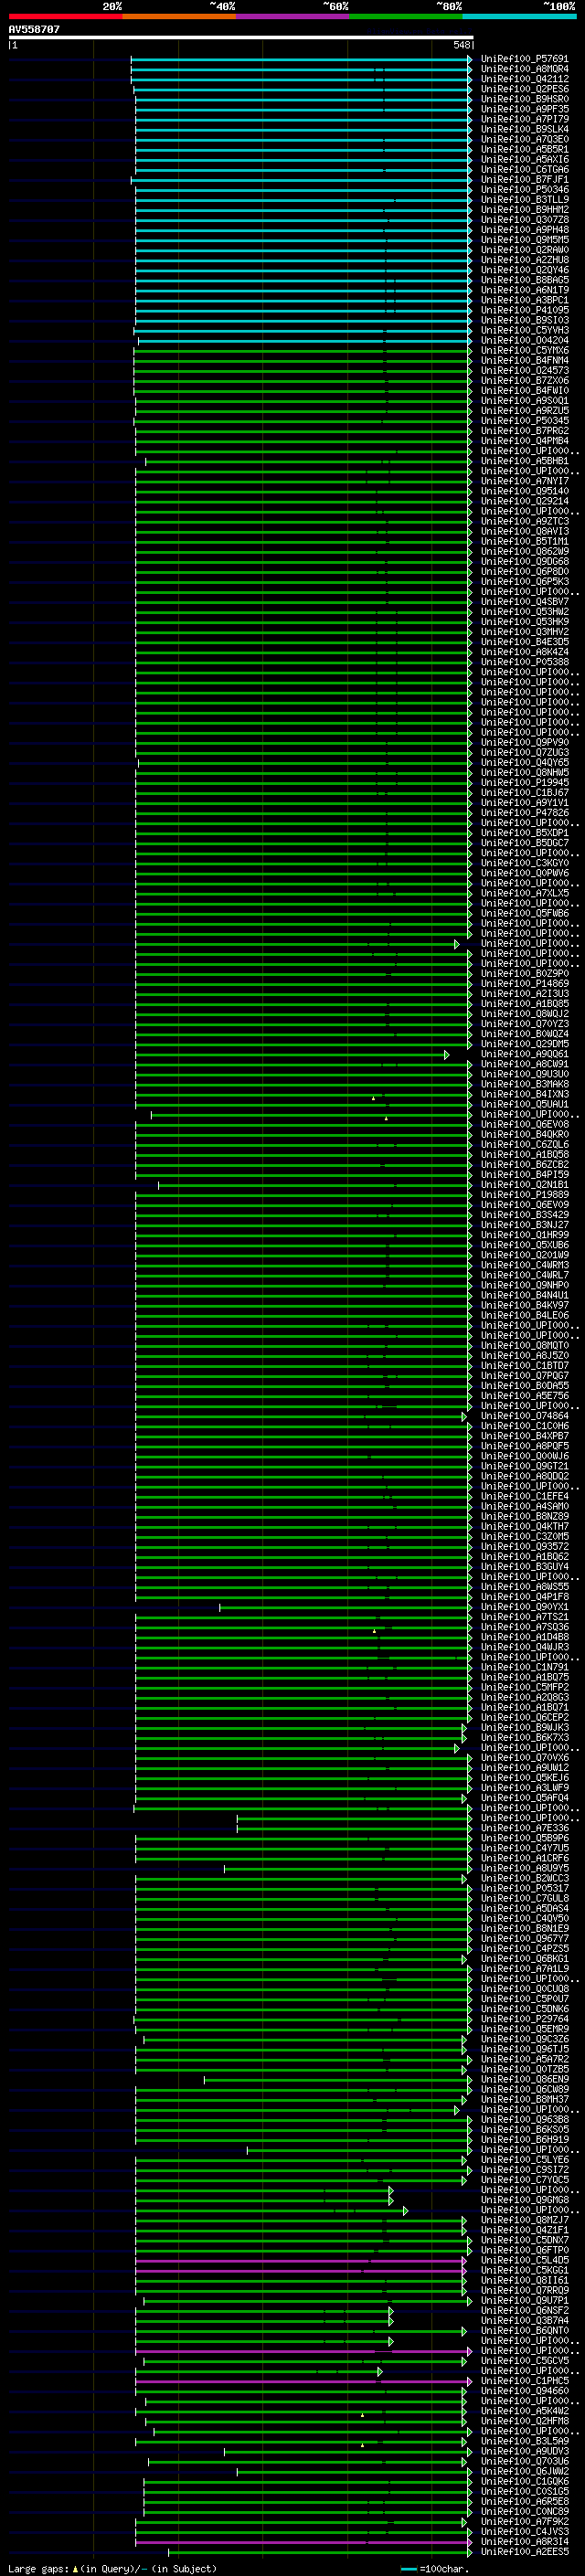Click the cyan alignment bar for UniRef100_P57691

coord(301,60)
